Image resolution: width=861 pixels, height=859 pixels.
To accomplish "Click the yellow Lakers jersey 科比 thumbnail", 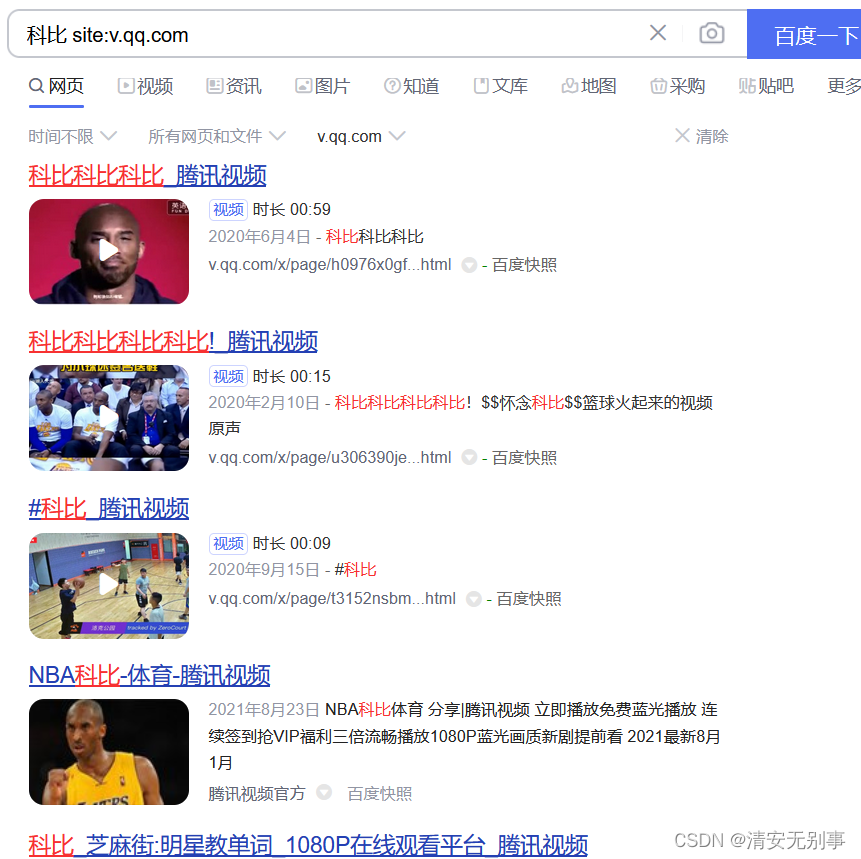I will coord(109,752).
